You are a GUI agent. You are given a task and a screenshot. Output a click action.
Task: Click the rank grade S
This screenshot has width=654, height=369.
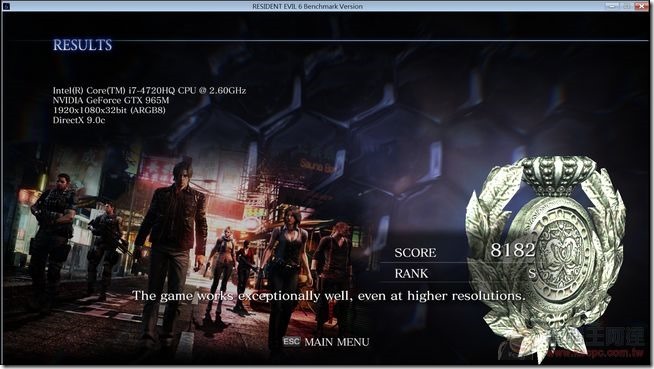click(532, 274)
